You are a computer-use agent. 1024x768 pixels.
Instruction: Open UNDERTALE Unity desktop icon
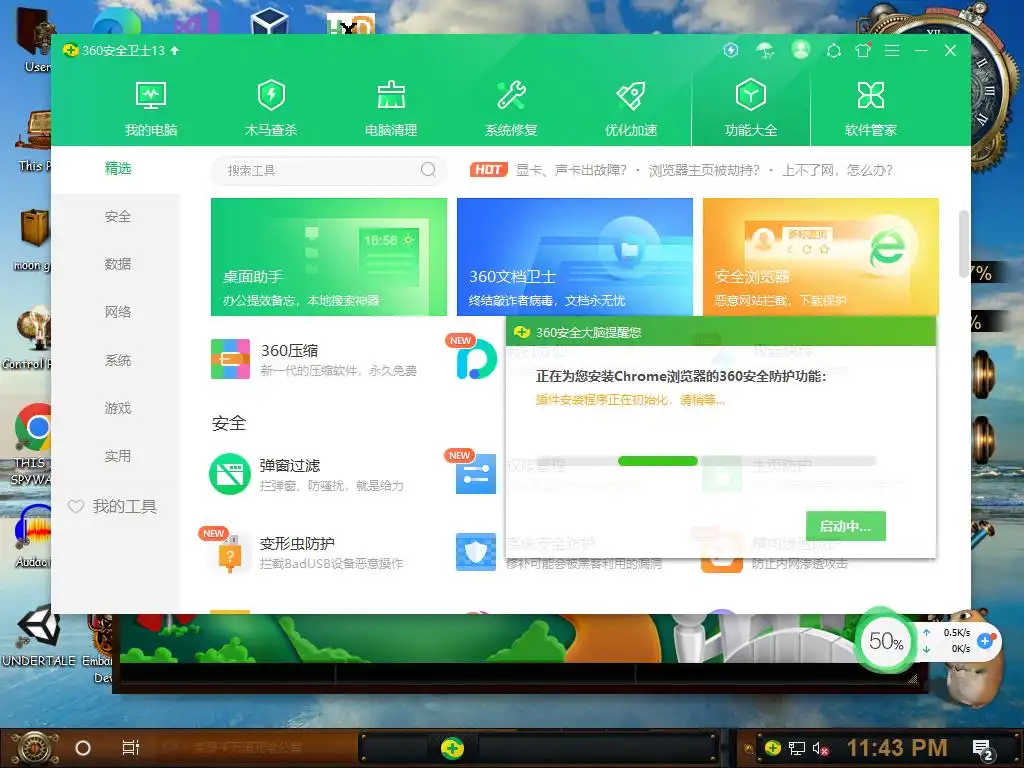tap(39, 626)
